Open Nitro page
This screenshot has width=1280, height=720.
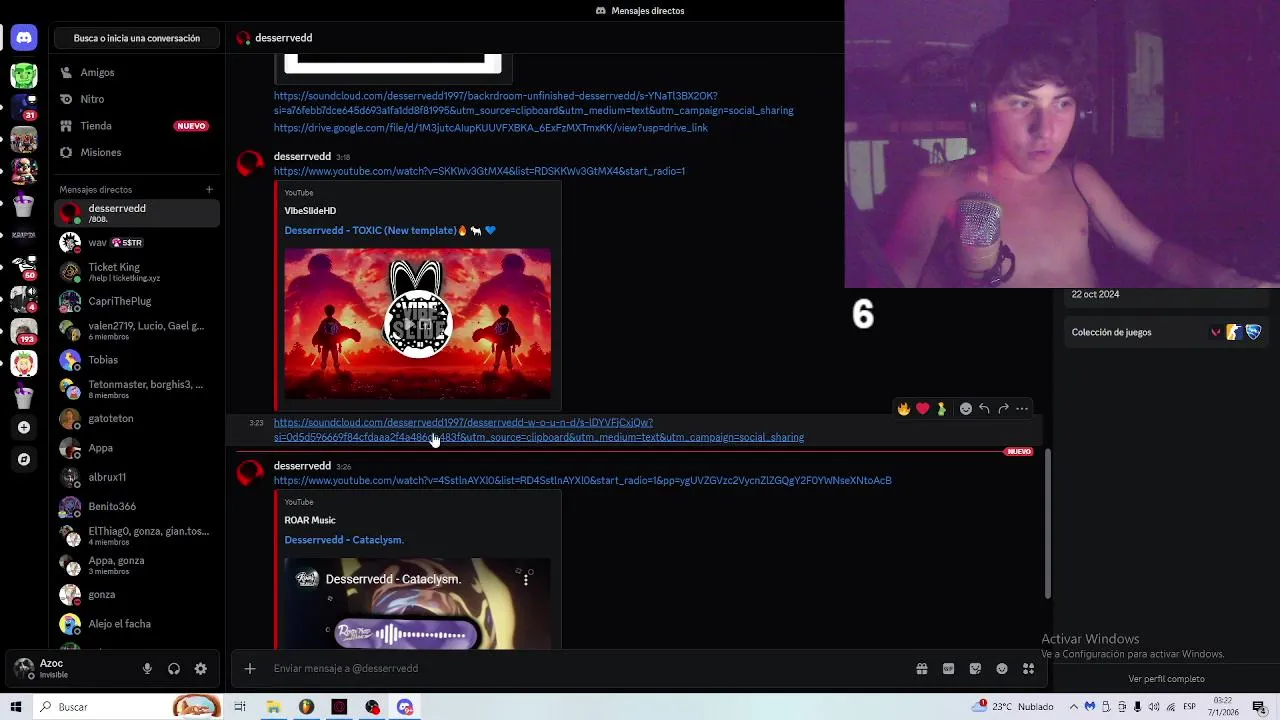137,99
